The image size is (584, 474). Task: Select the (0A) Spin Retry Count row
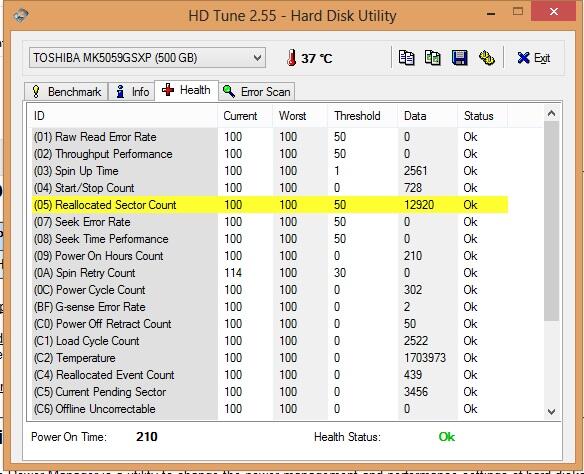[x=270, y=273]
